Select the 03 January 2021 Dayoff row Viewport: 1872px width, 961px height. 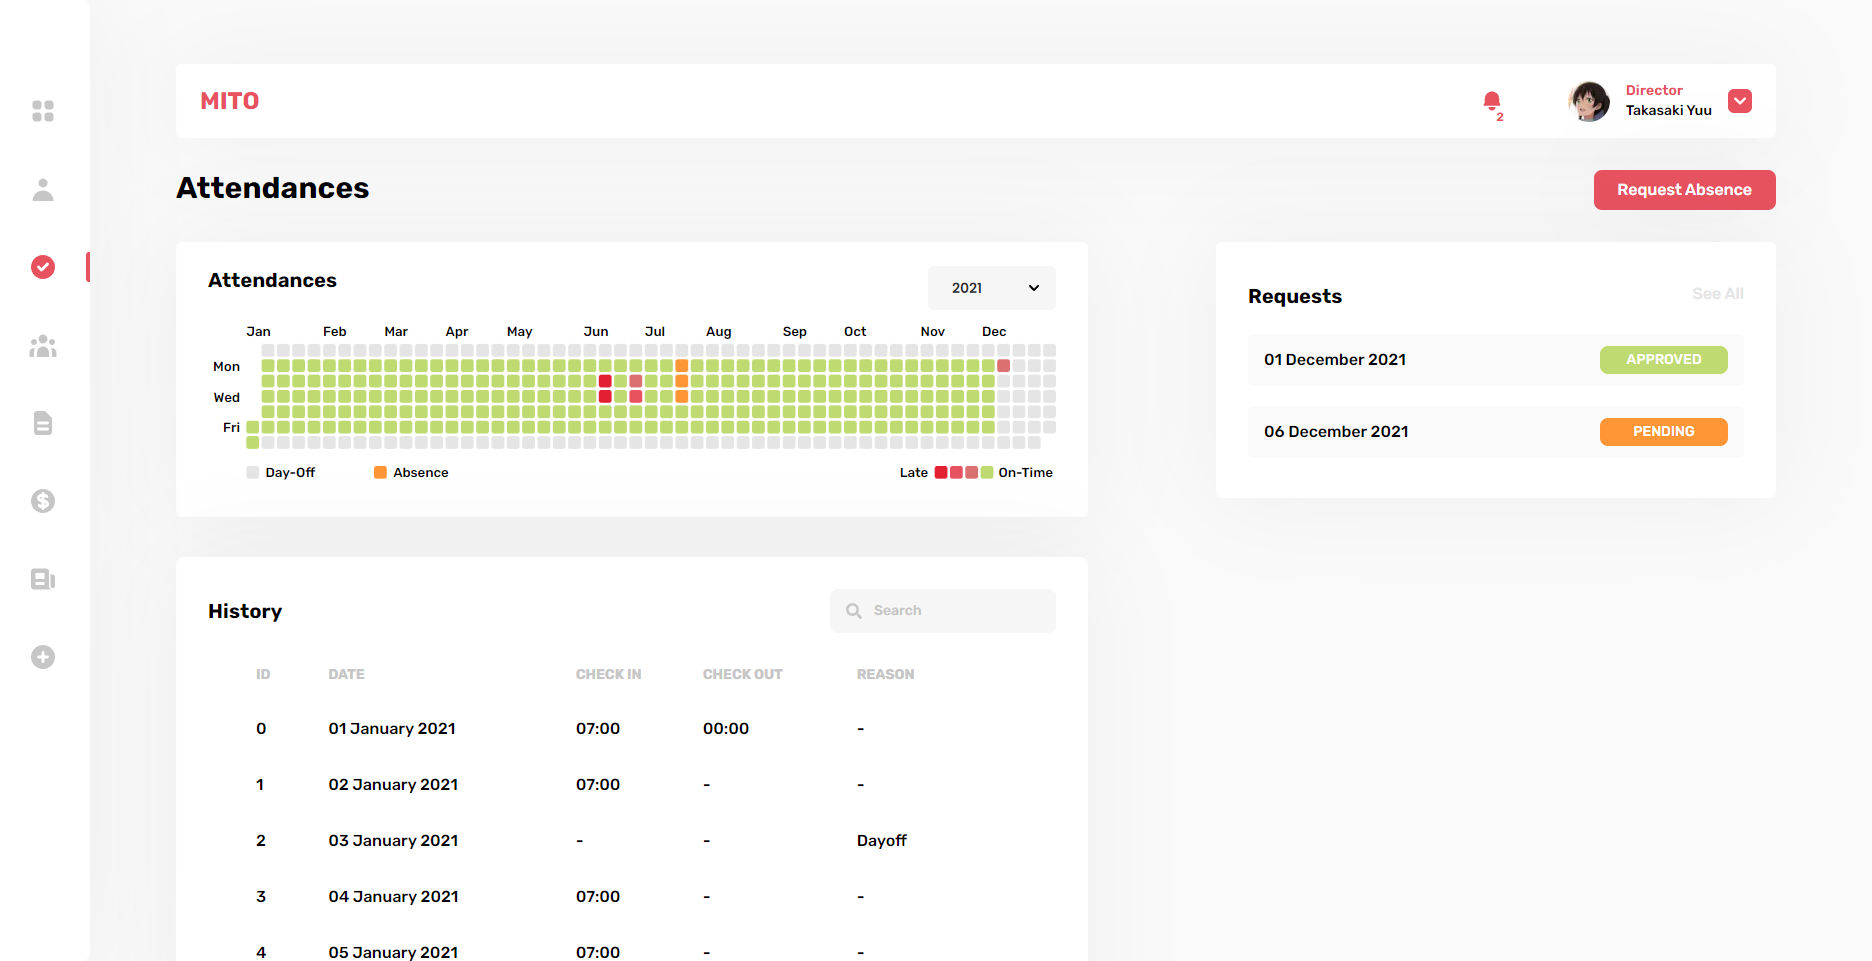[x=630, y=841]
